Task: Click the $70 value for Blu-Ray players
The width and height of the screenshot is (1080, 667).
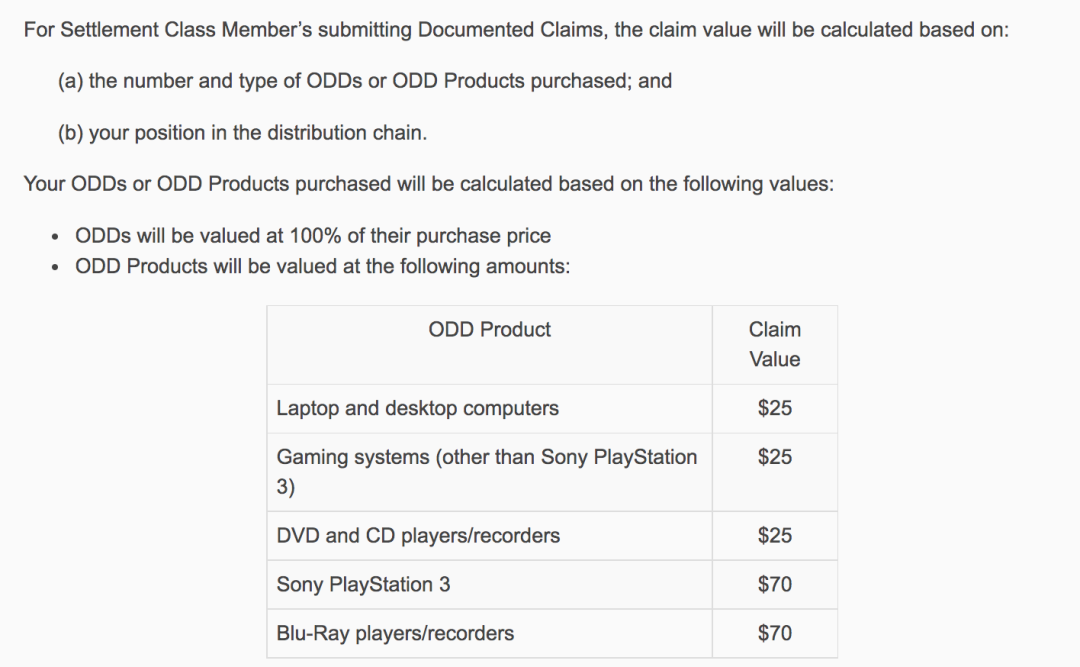Action: click(775, 633)
